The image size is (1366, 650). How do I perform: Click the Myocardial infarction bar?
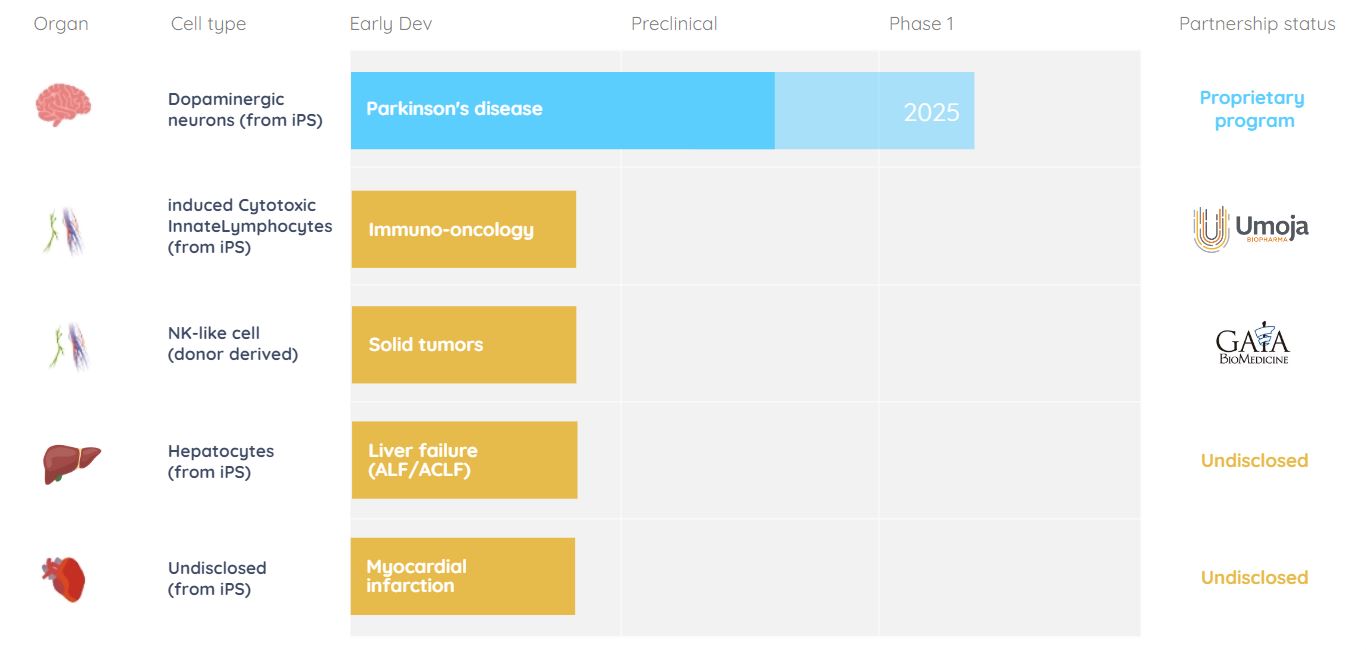click(462, 576)
